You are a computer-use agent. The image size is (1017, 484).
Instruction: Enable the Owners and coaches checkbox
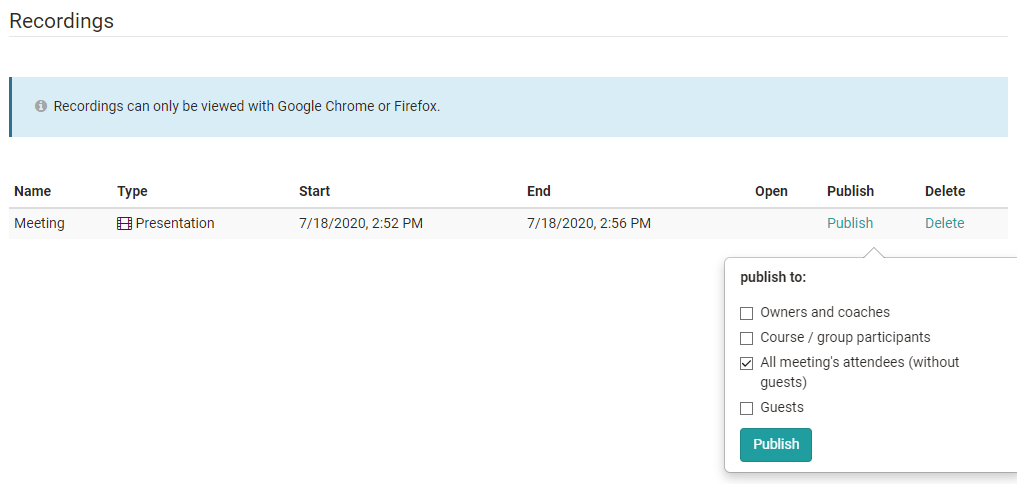[746, 313]
